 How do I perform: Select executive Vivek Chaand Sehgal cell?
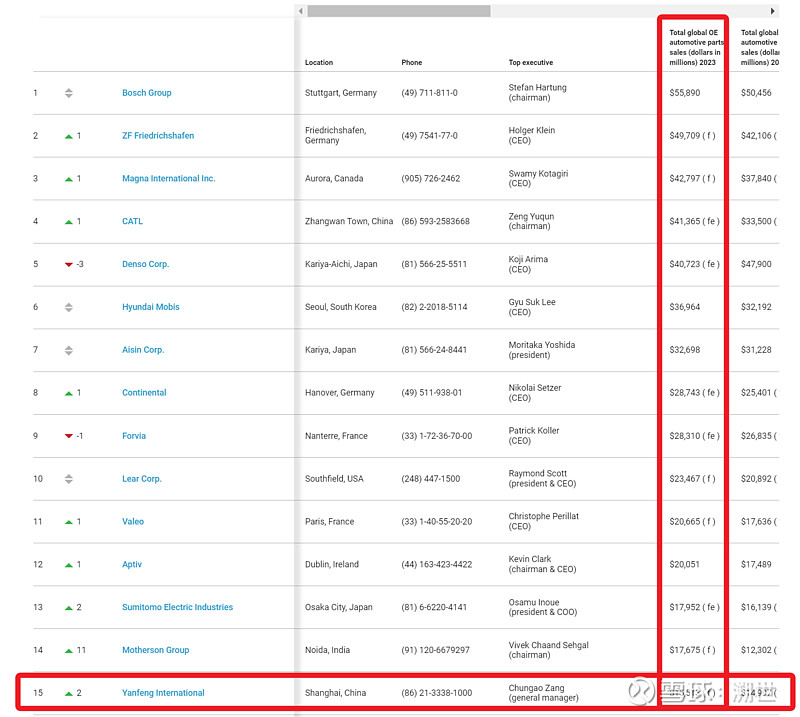pyautogui.click(x=548, y=650)
